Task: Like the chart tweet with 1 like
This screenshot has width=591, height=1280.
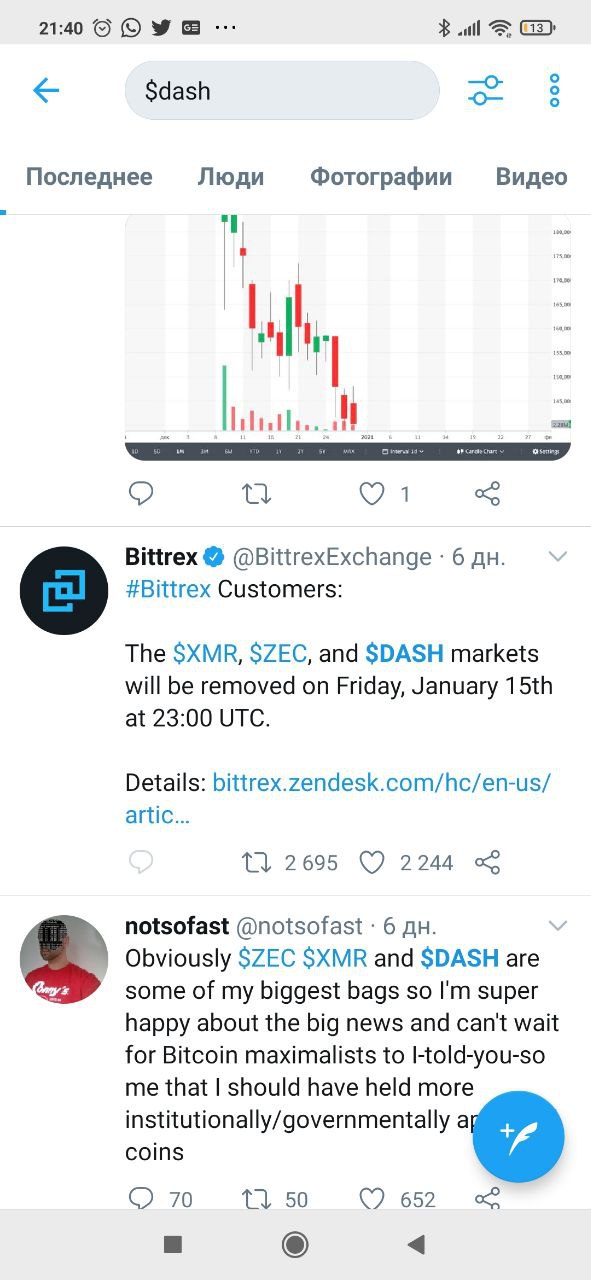Action: [x=372, y=493]
